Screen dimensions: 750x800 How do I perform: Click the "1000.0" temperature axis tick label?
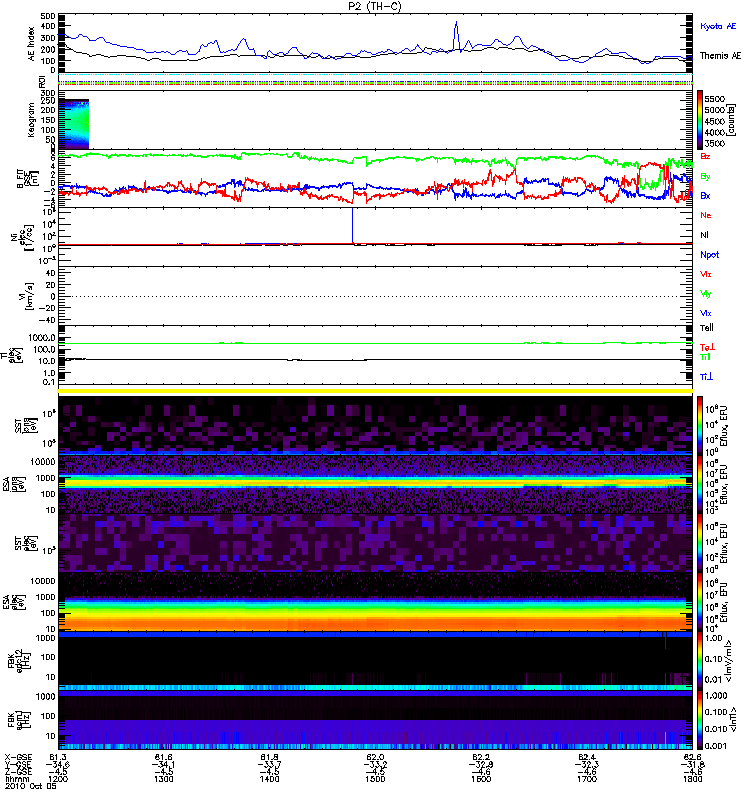pyautogui.click(x=42, y=338)
